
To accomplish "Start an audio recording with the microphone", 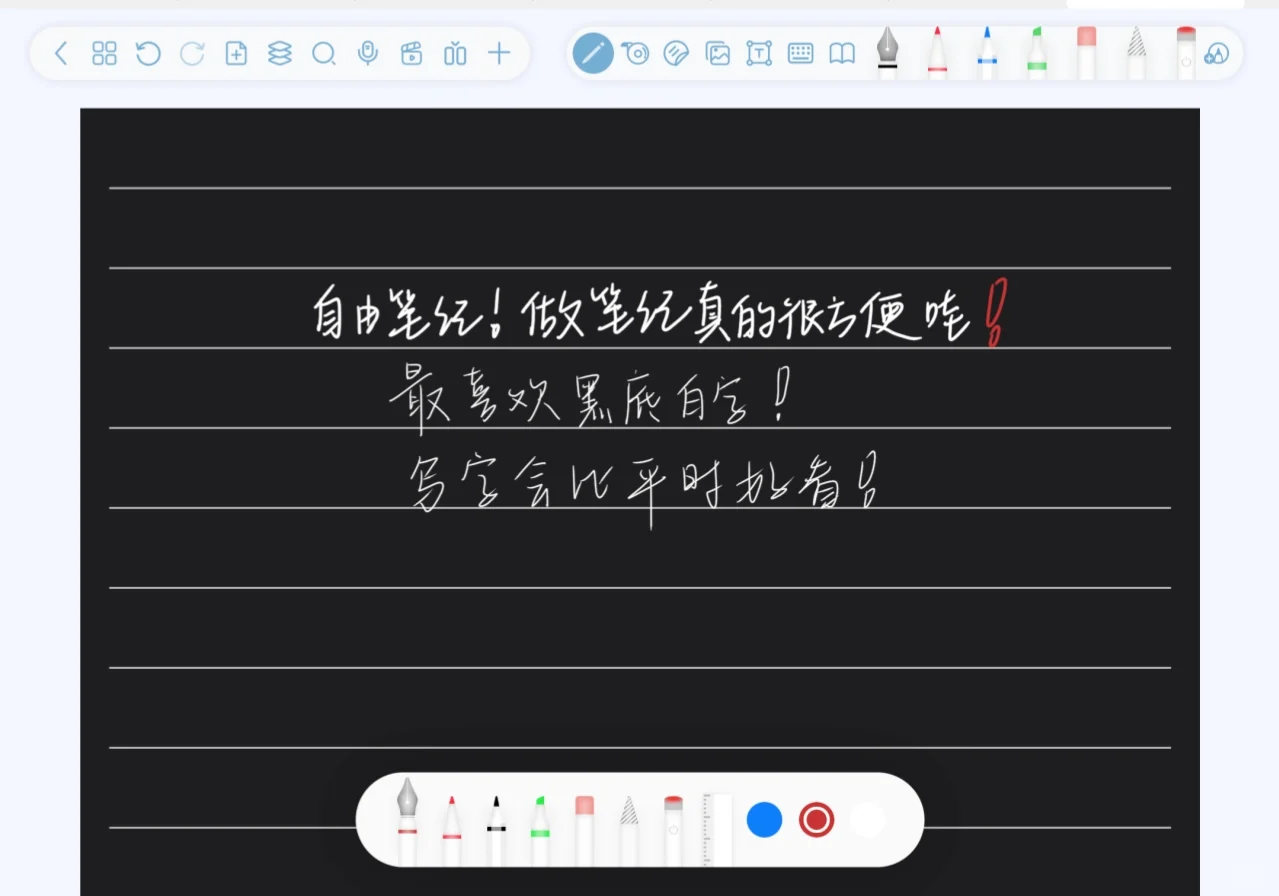I will (368, 54).
